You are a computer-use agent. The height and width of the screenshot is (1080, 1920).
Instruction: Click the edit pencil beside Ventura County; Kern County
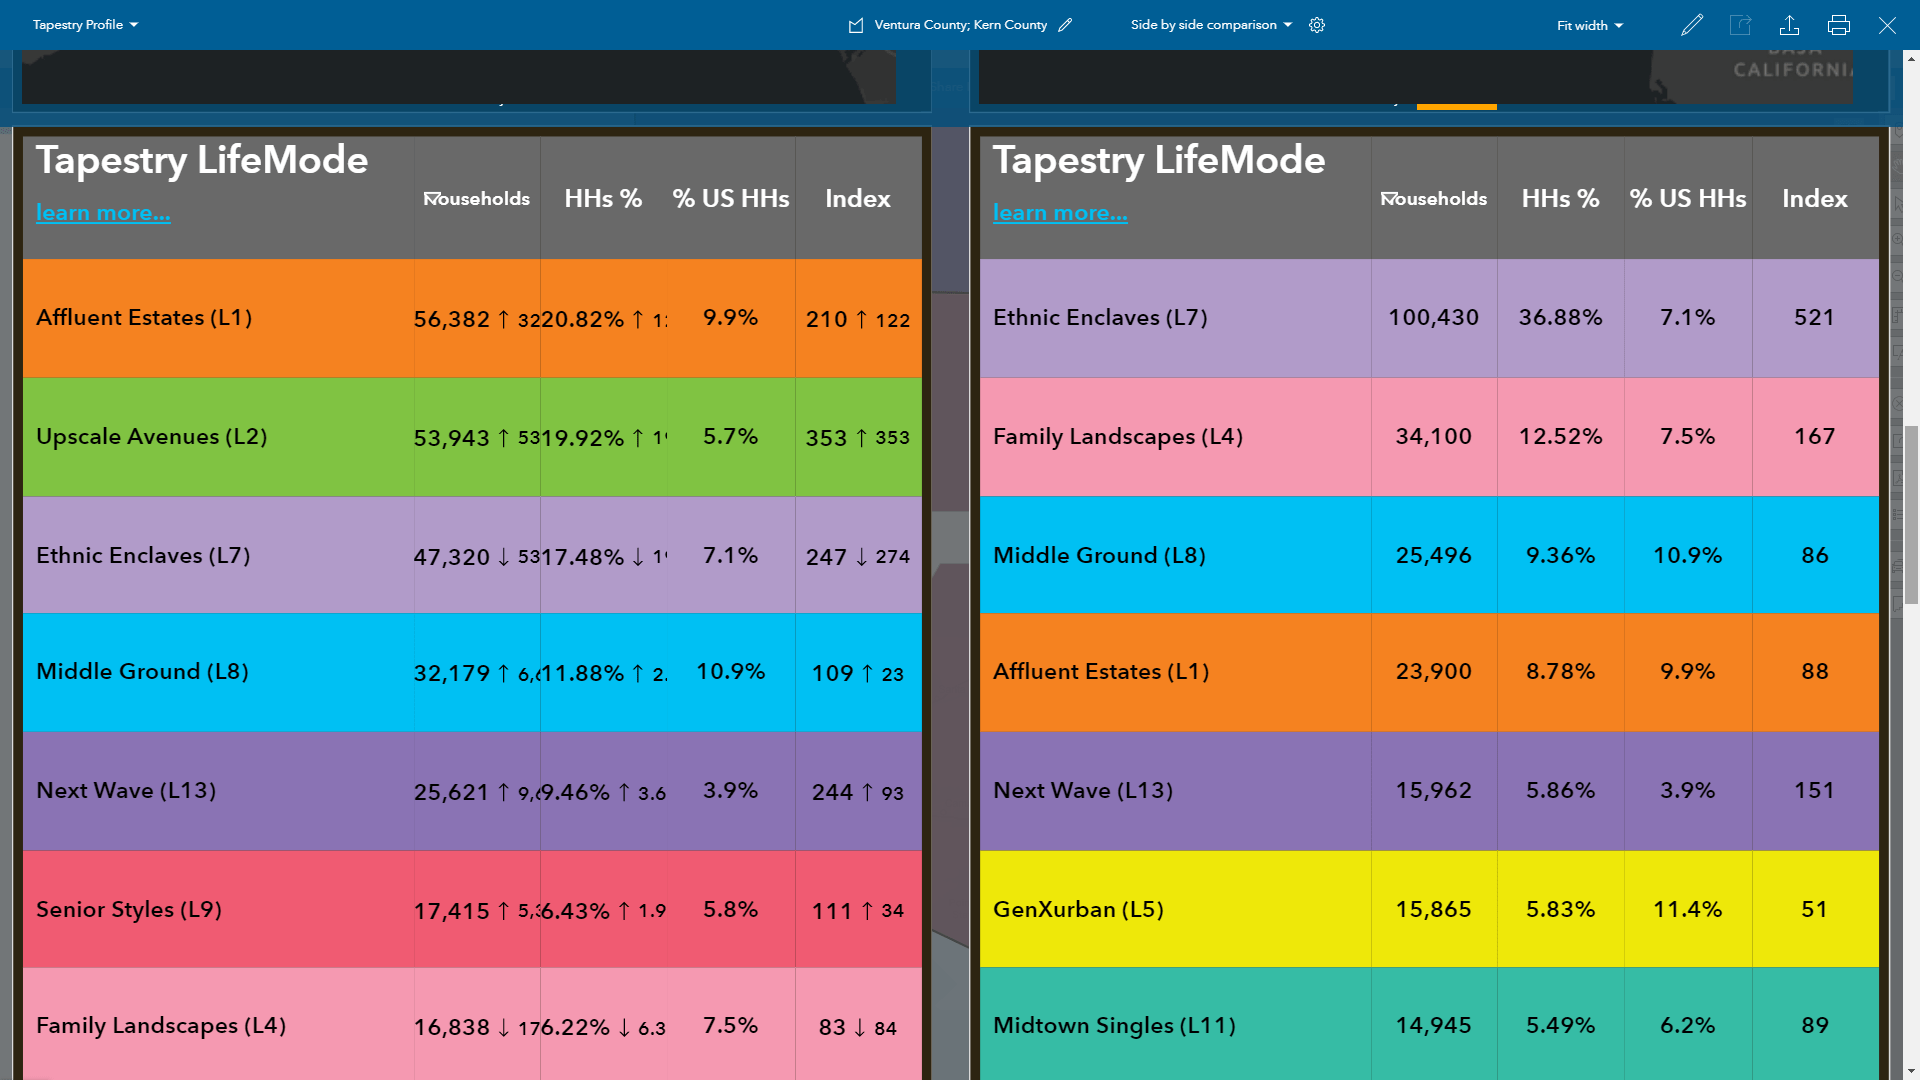tap(1065, 25)
